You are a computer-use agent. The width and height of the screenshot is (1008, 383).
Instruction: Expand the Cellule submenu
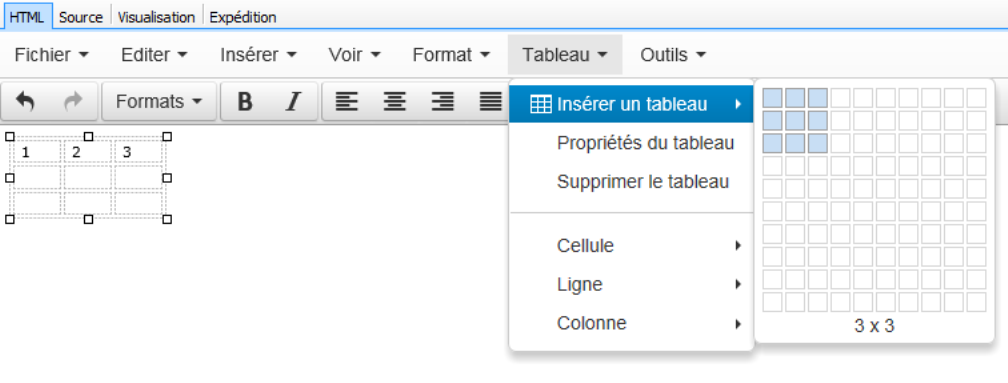(x=631, y=245)
